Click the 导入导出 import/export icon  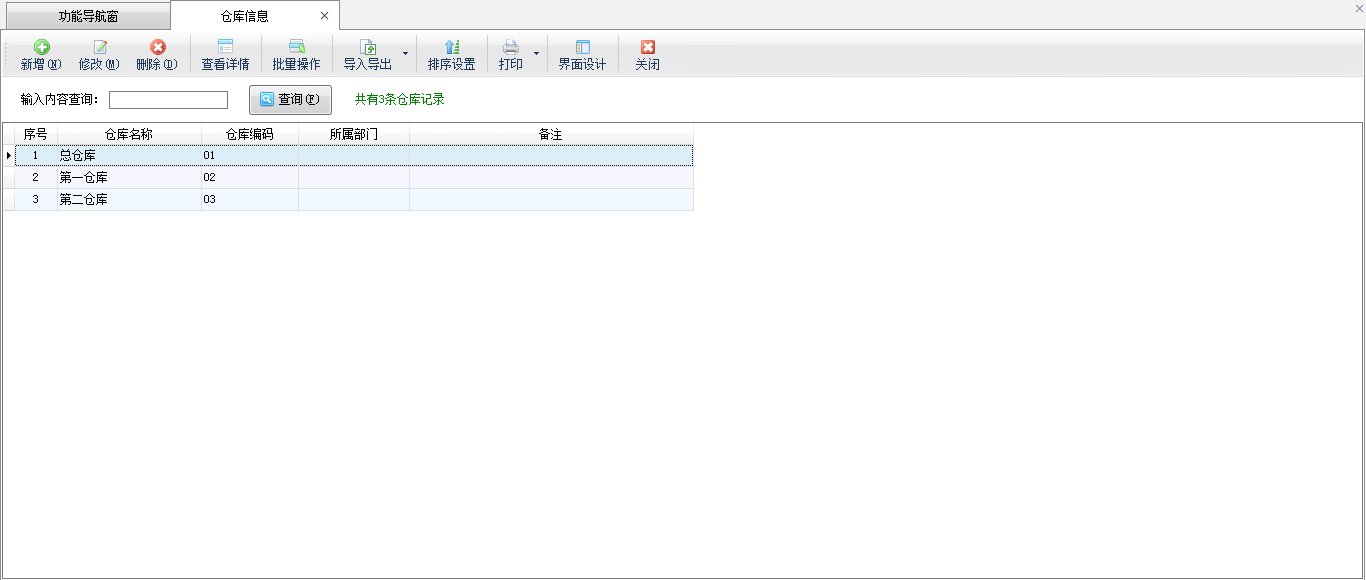(x=367, y=47)
